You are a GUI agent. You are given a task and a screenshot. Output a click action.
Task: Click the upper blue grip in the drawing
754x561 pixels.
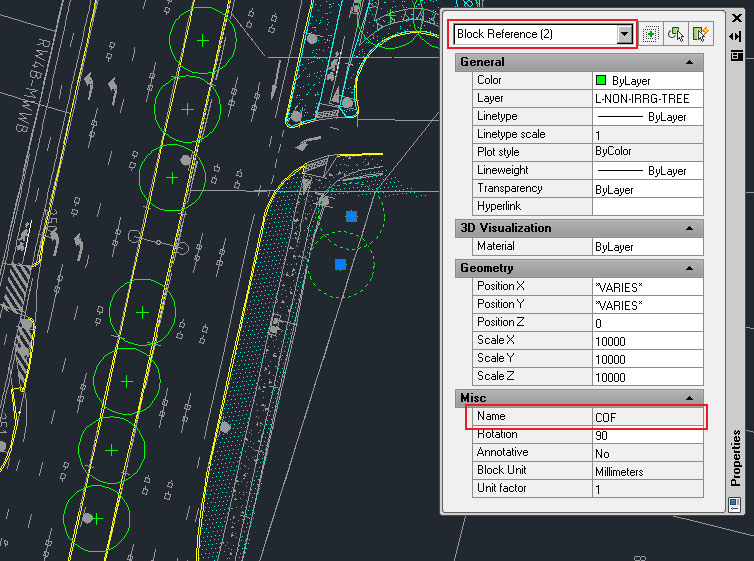point(351,216)
